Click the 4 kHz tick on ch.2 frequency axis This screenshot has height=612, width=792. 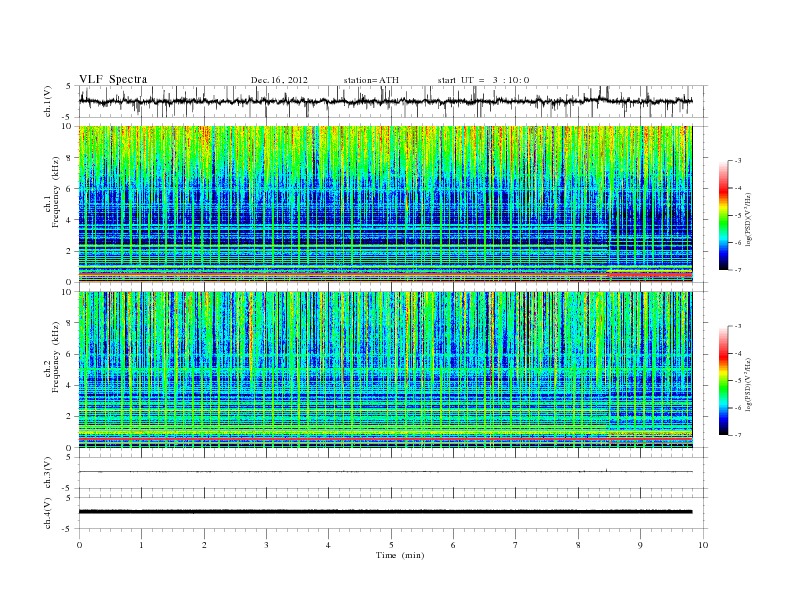(x=70, y=386)
